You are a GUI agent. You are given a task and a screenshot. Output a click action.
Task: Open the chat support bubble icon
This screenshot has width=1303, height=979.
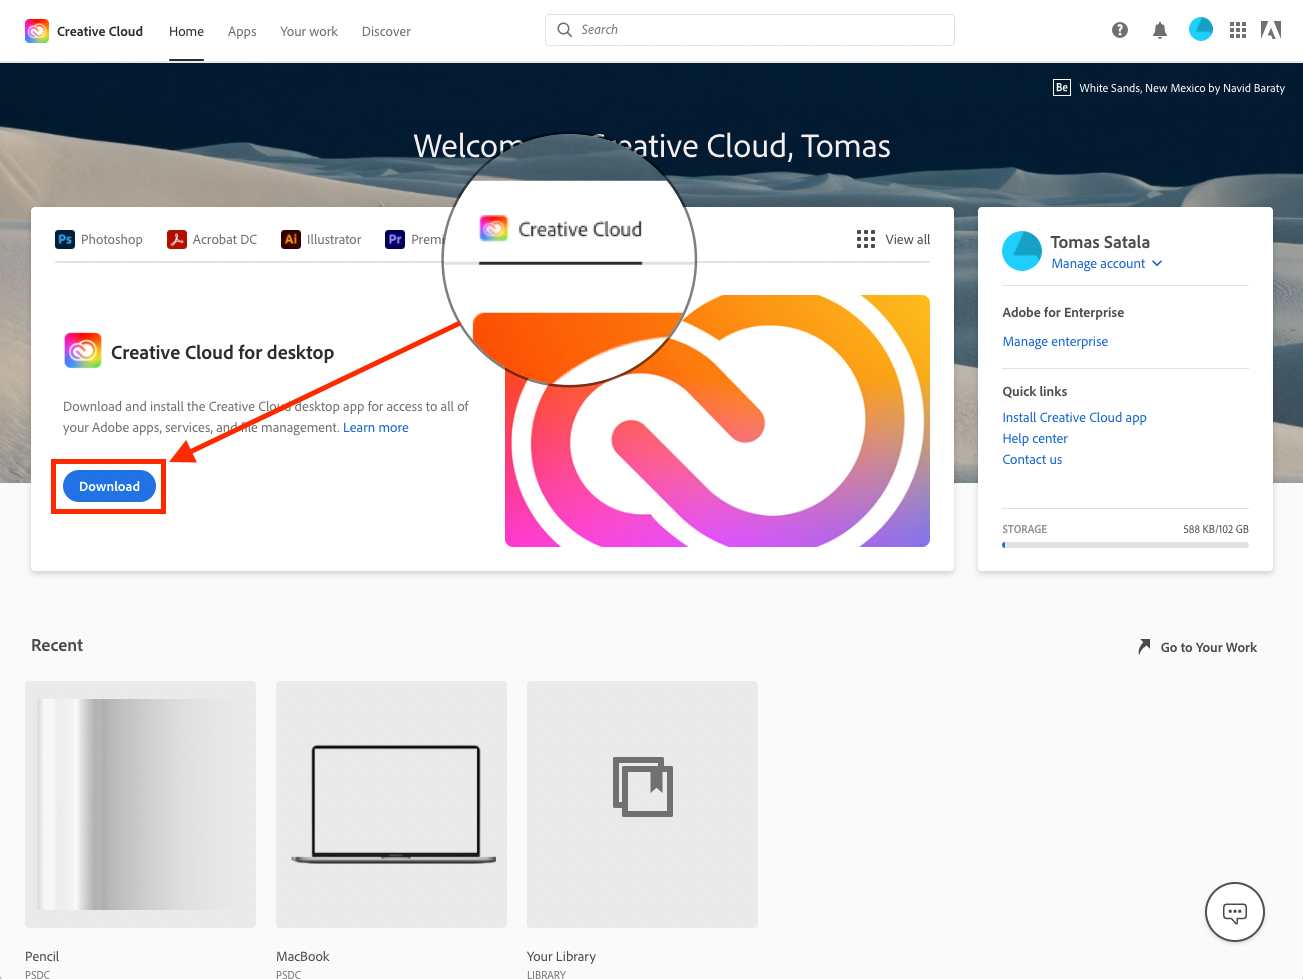coord(1235,912)
